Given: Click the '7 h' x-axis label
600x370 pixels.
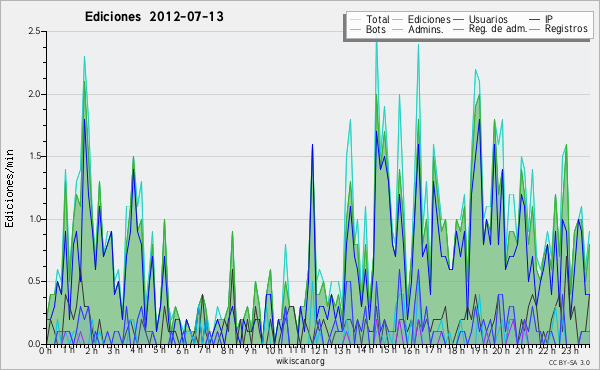Looking at the screenshot, I should tap(204, 350).
